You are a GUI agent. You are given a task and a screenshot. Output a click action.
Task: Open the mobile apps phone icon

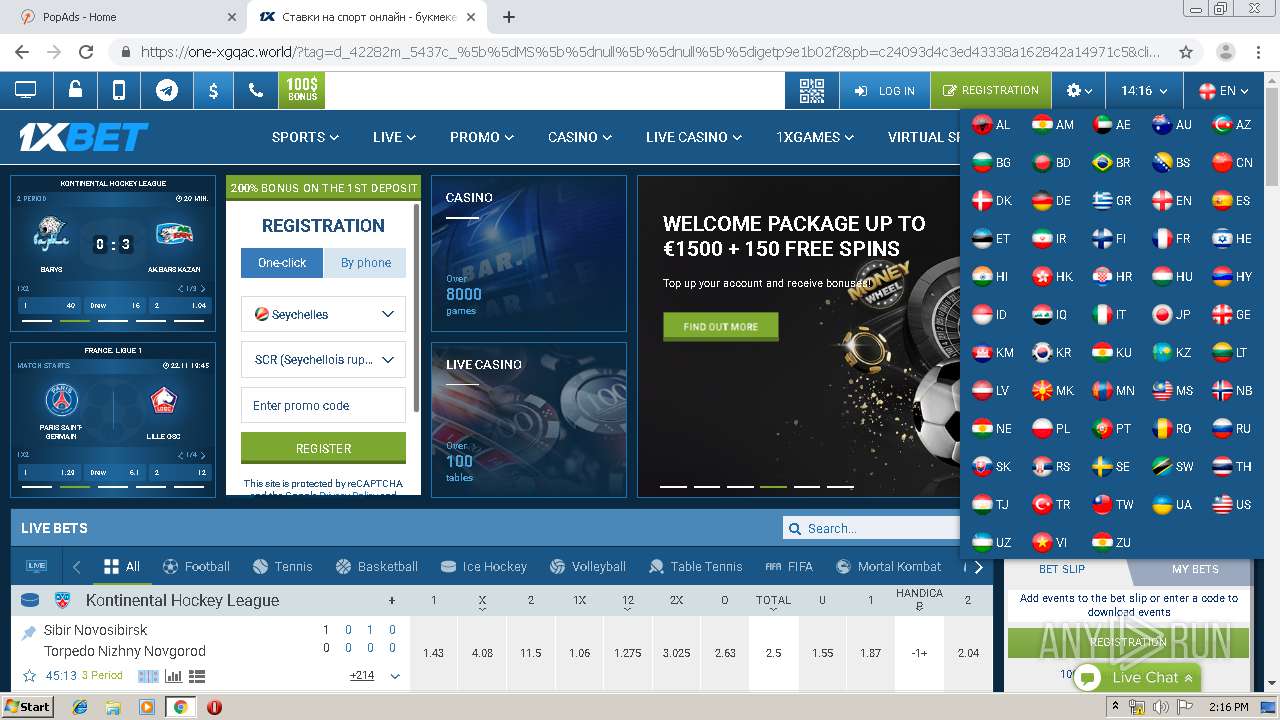pos(119,90)
